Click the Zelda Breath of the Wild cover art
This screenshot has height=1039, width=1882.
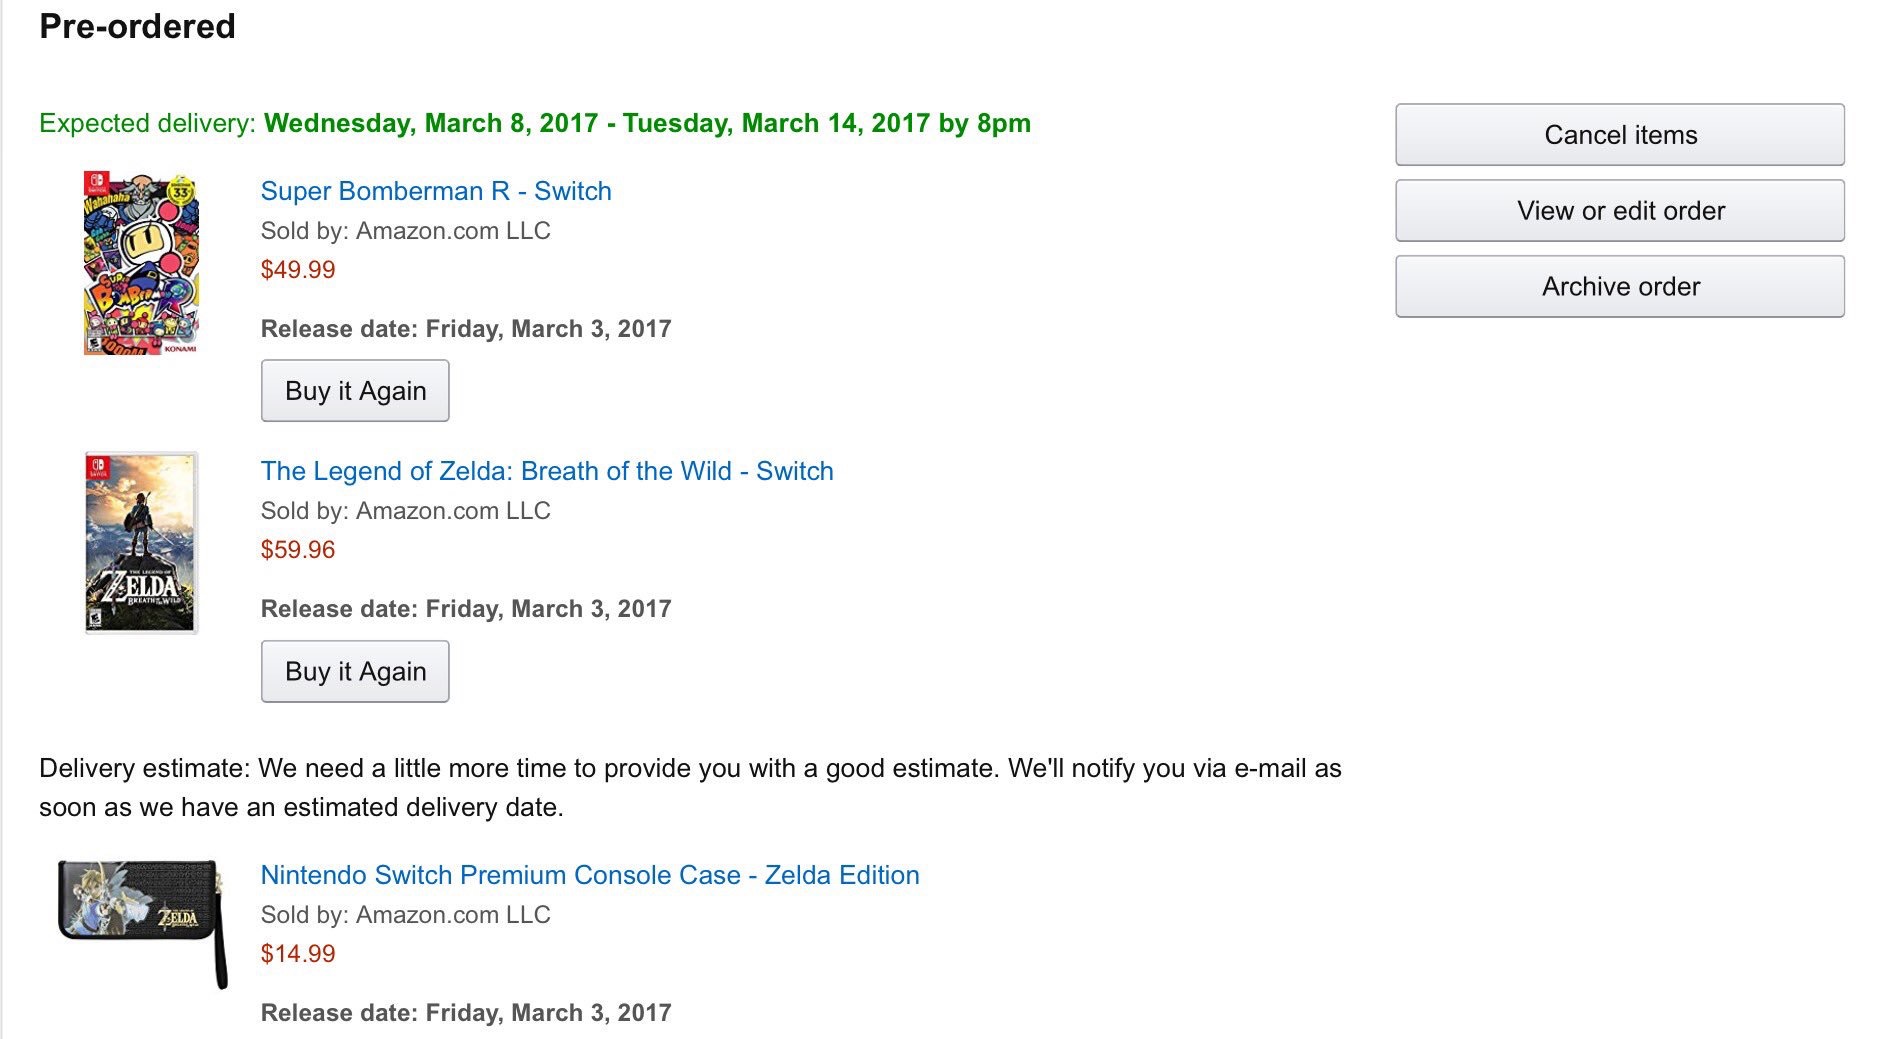tap(141, 542)
